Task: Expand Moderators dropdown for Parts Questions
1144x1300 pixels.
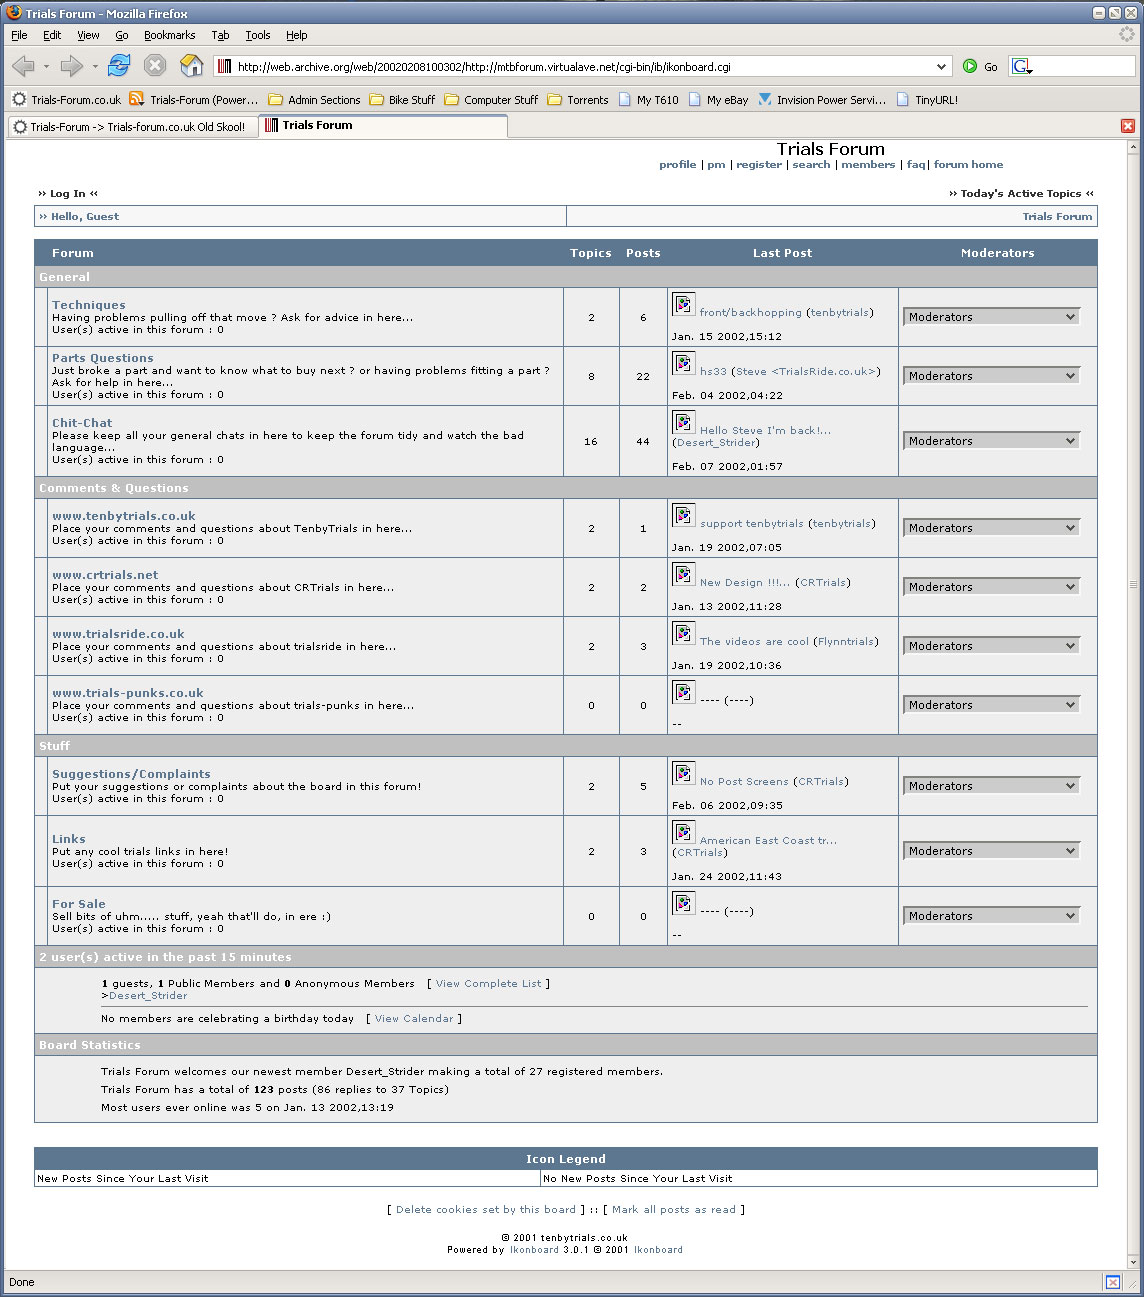Action: (991, 376)
